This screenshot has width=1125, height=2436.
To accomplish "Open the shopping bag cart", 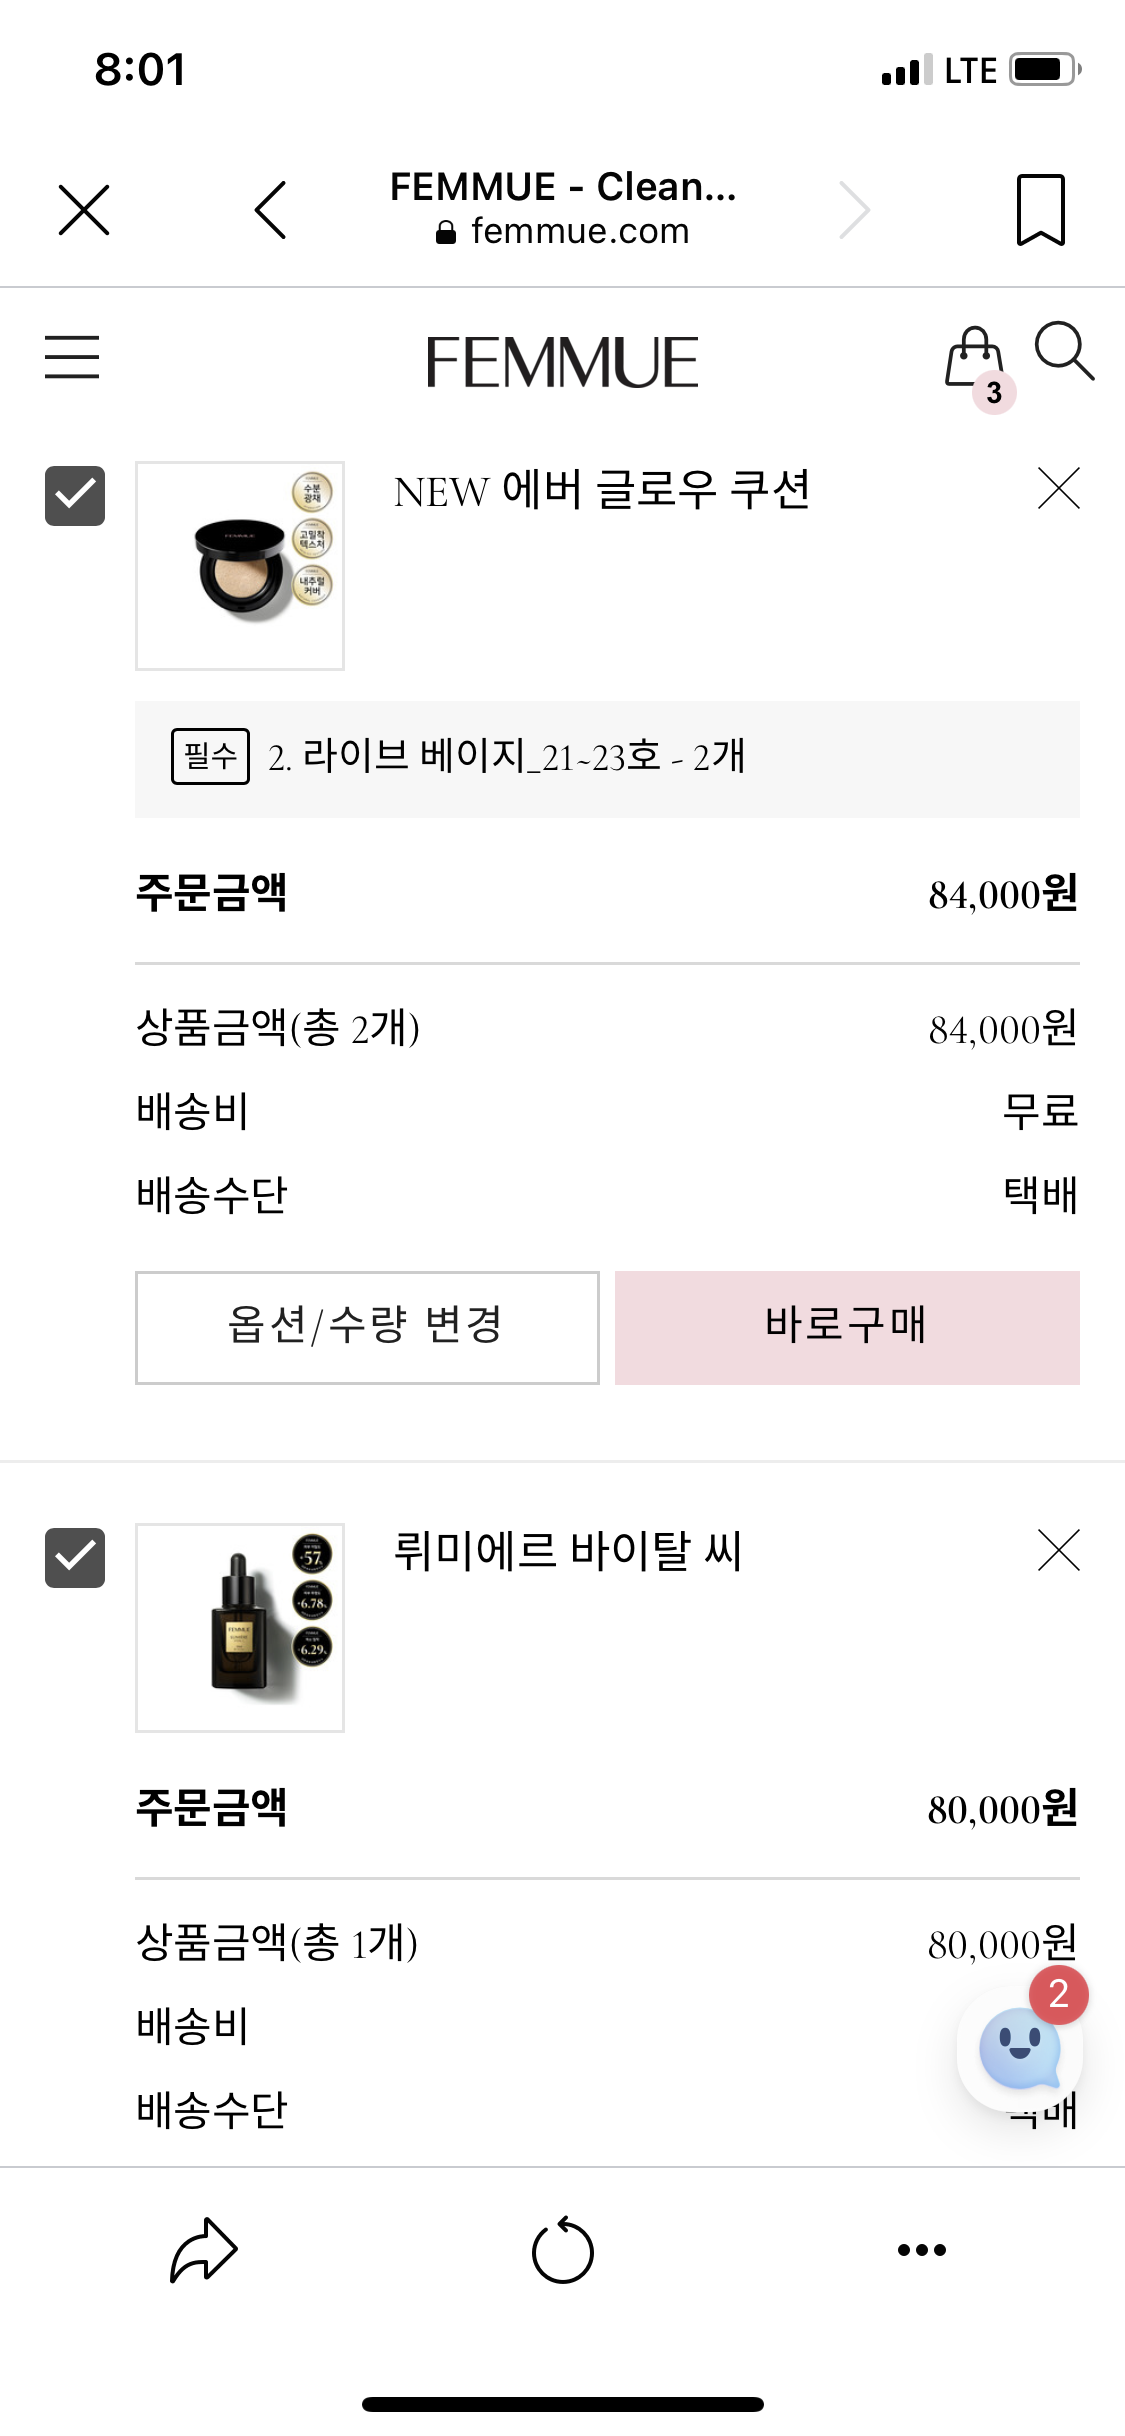I will coord(976,362).
